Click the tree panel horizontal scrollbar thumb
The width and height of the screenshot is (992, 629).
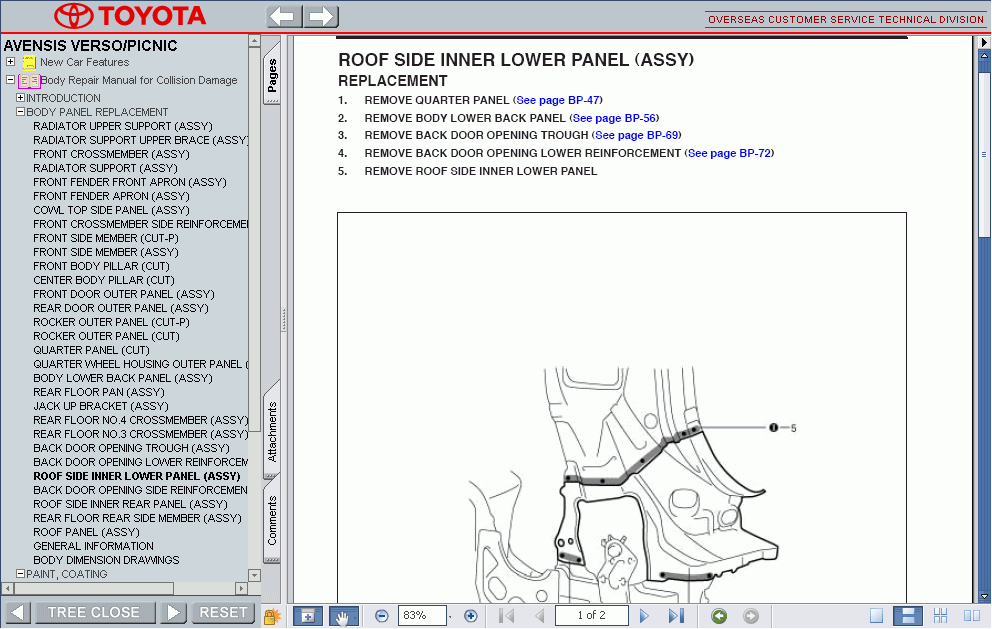click(x=94, y=589)
